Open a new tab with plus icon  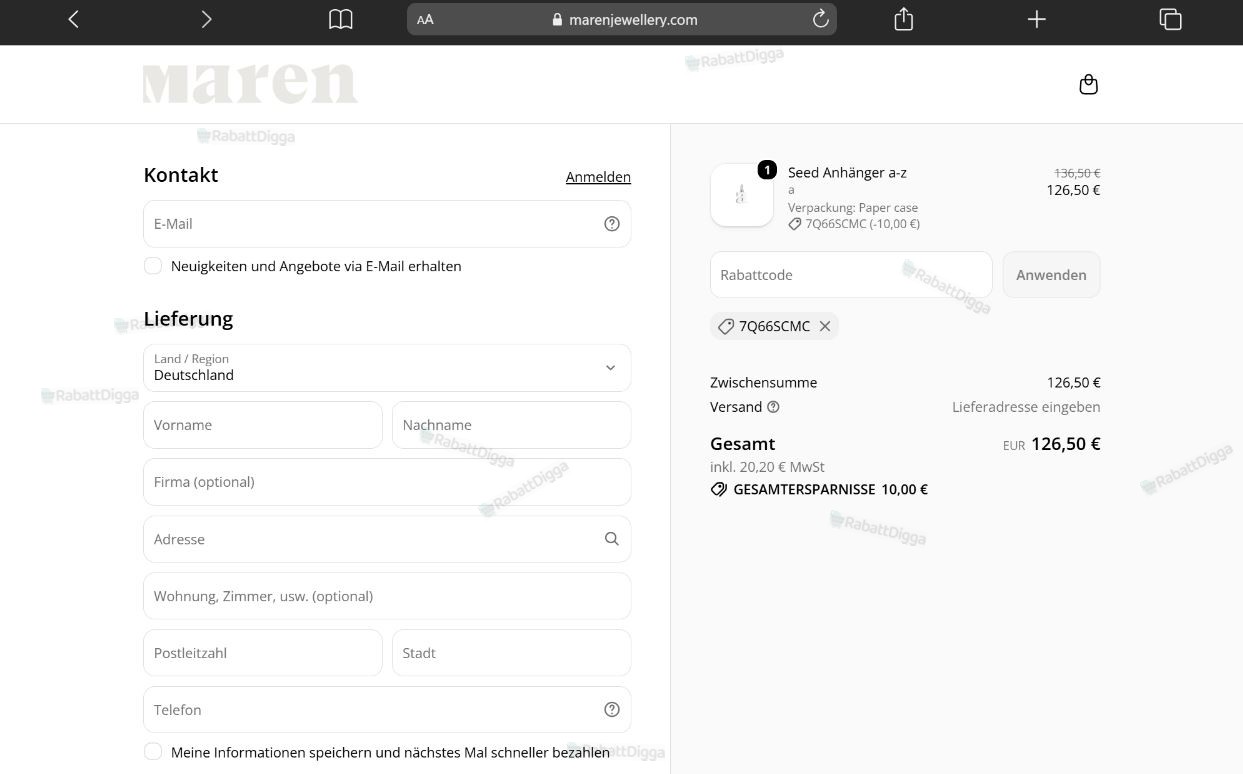click(1037, 19)
